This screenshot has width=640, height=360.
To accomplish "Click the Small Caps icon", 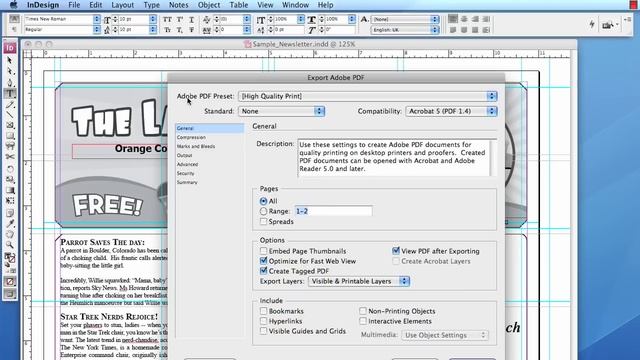I will (167, 30).
